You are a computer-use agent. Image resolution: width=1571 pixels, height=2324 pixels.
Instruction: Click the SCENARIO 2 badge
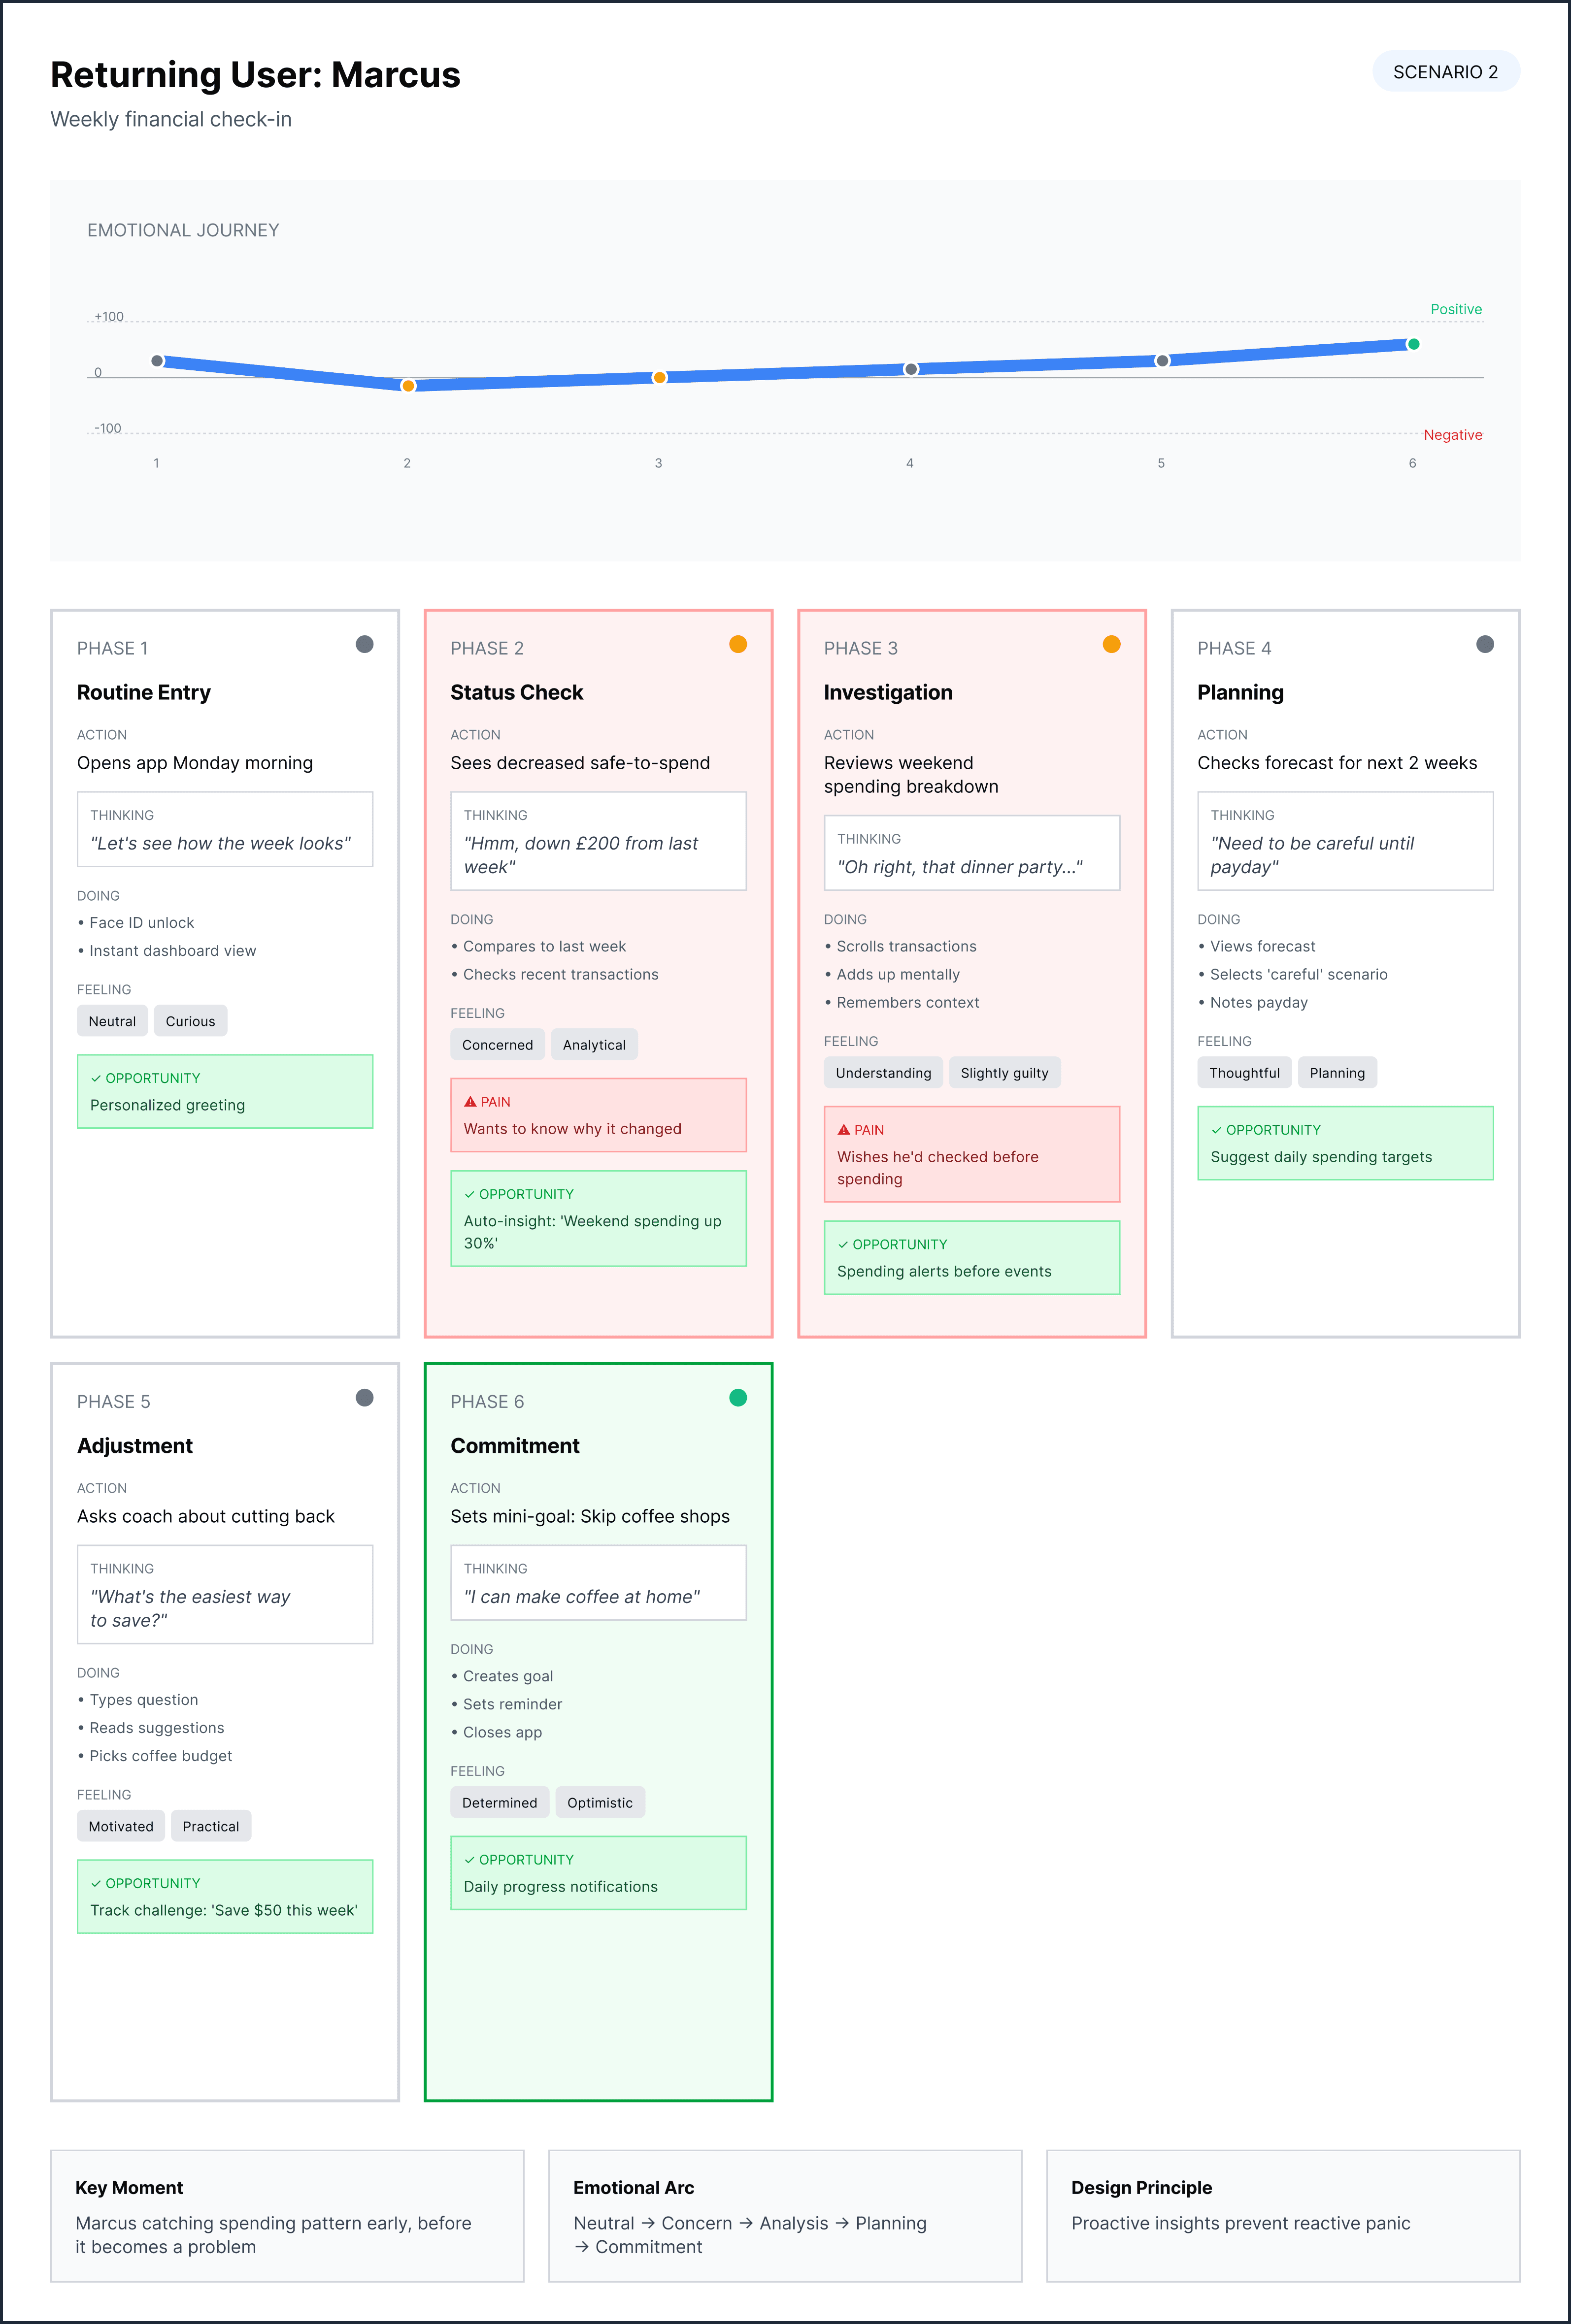point(1445,72)
